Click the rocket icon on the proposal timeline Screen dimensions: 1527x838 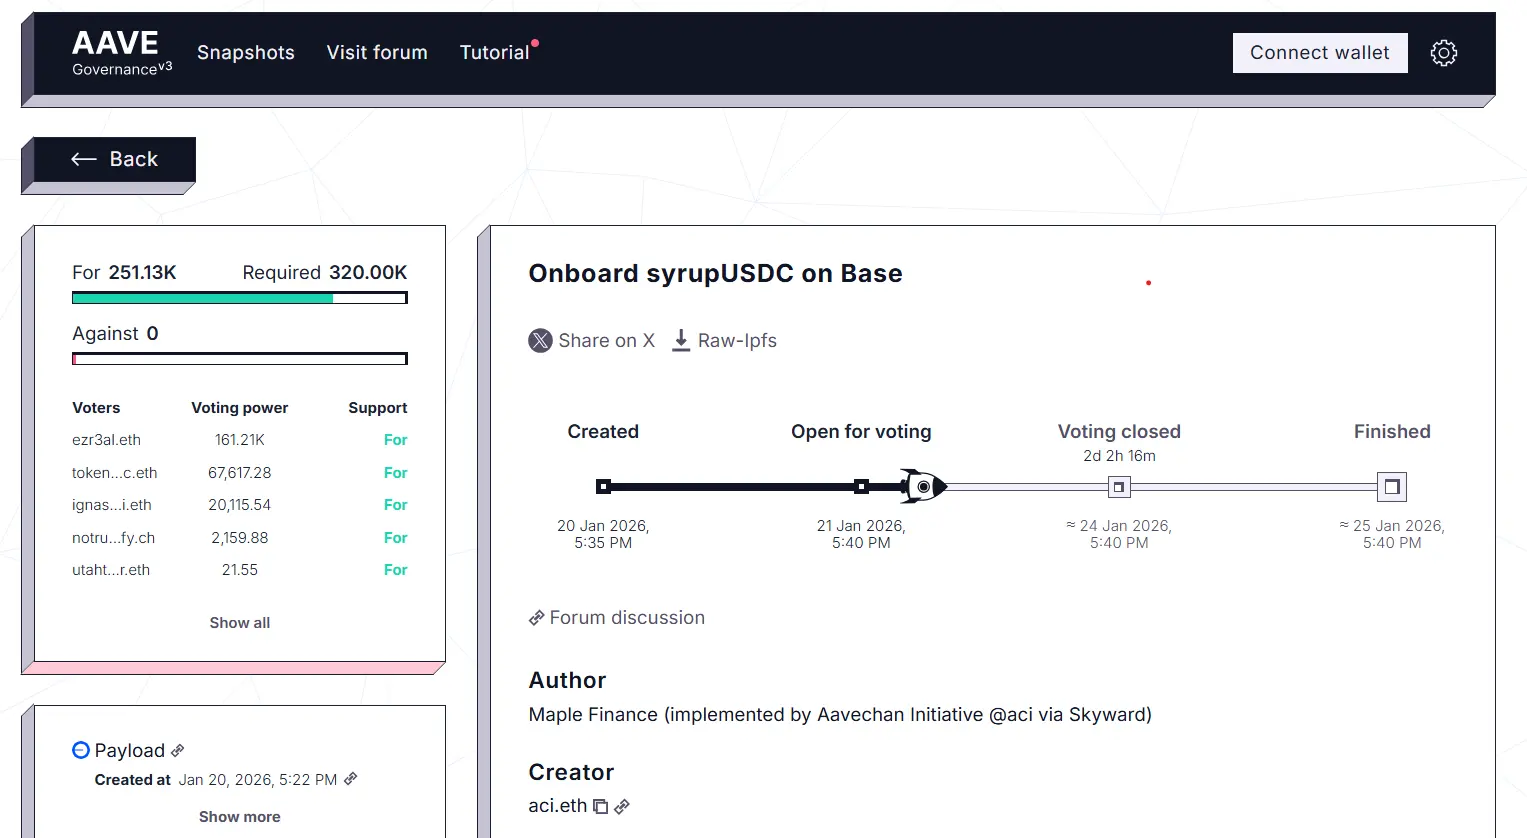pyautogui.click(x=922, y=486)
